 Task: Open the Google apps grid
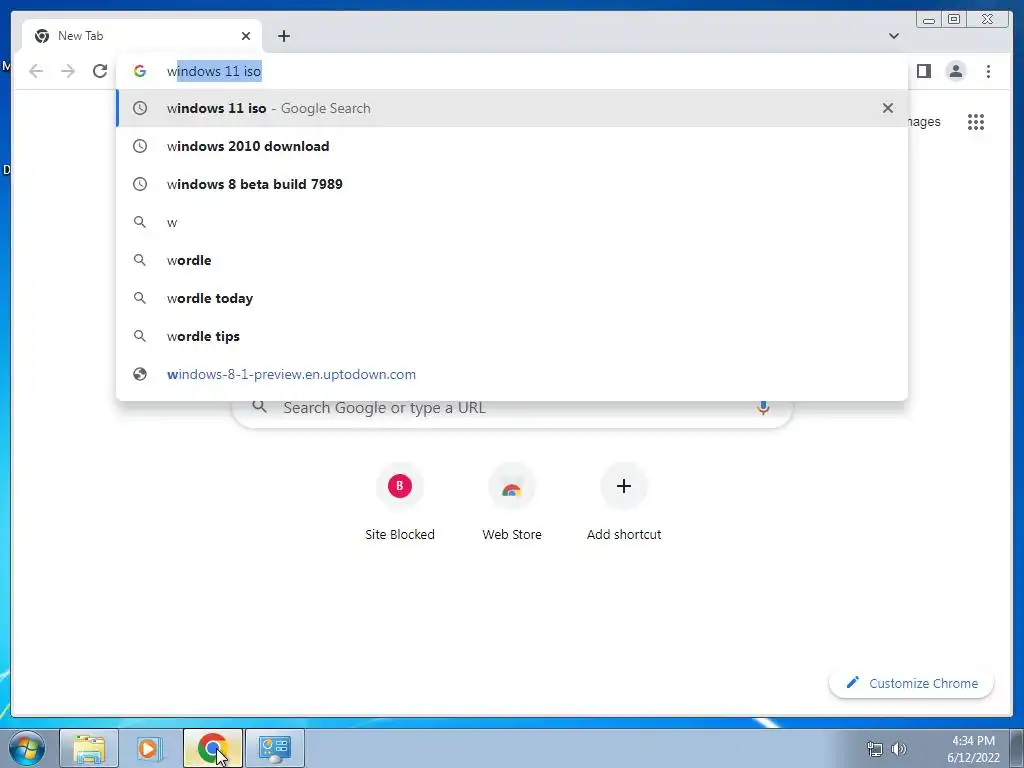pos(976,121)
